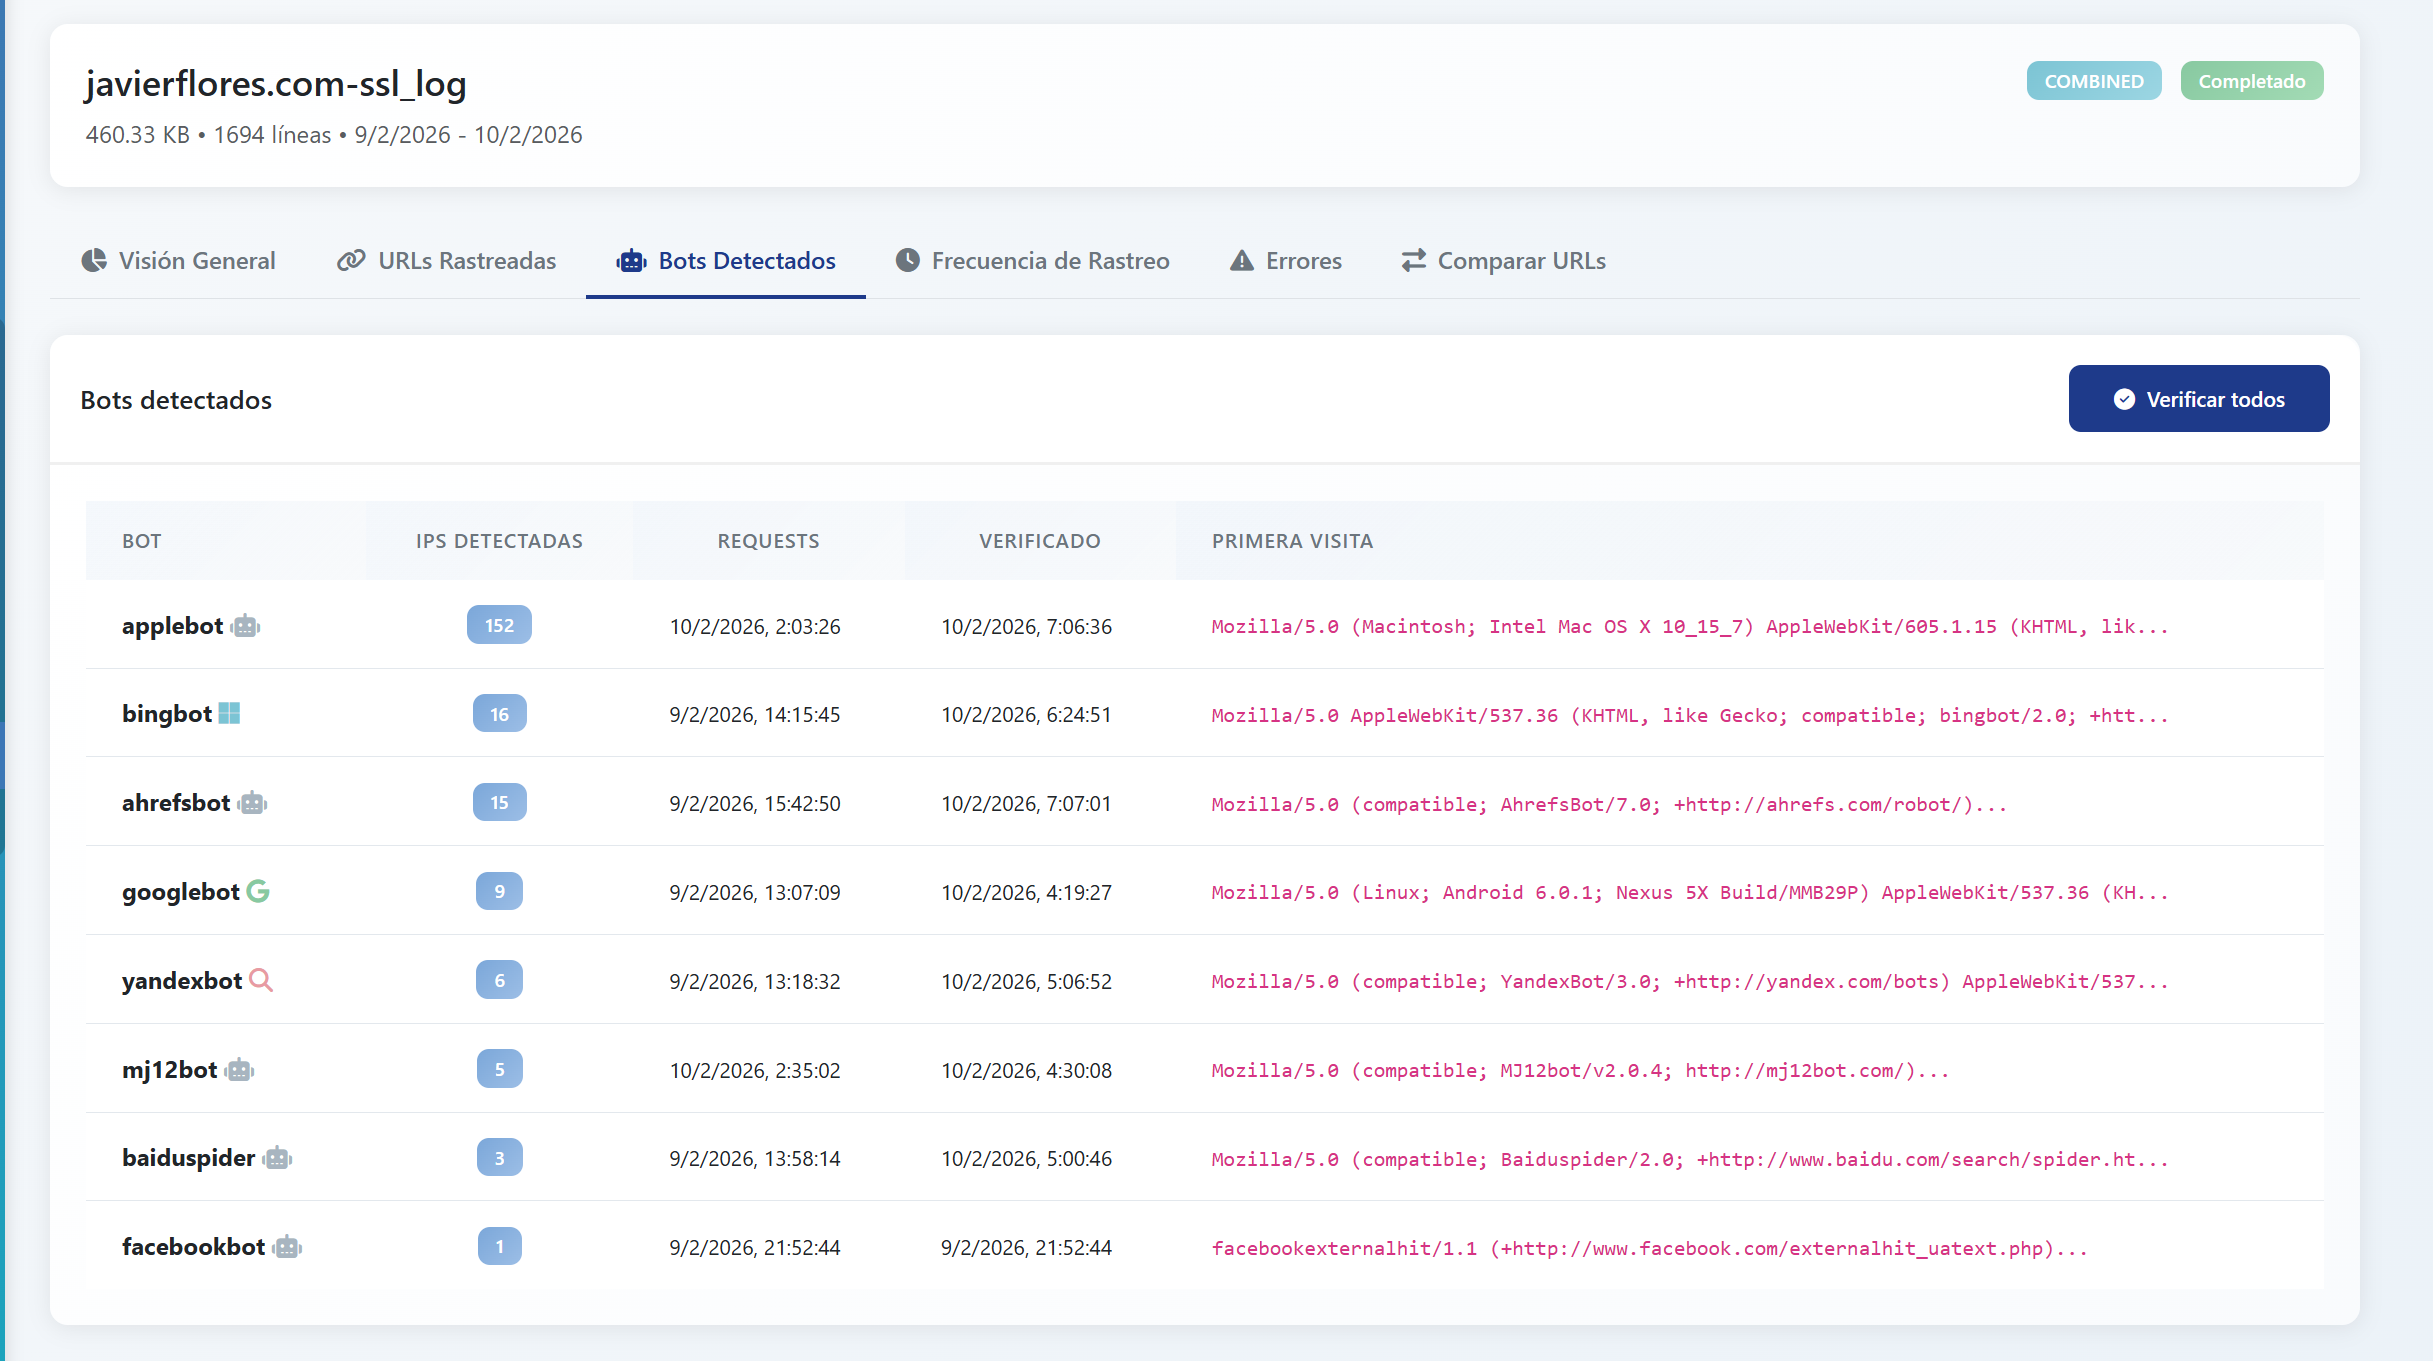Viewport: 2433px width, 1361px height.
Task: Click the robot icon next to mj12bot
Action: click(x=240, y=1070)
